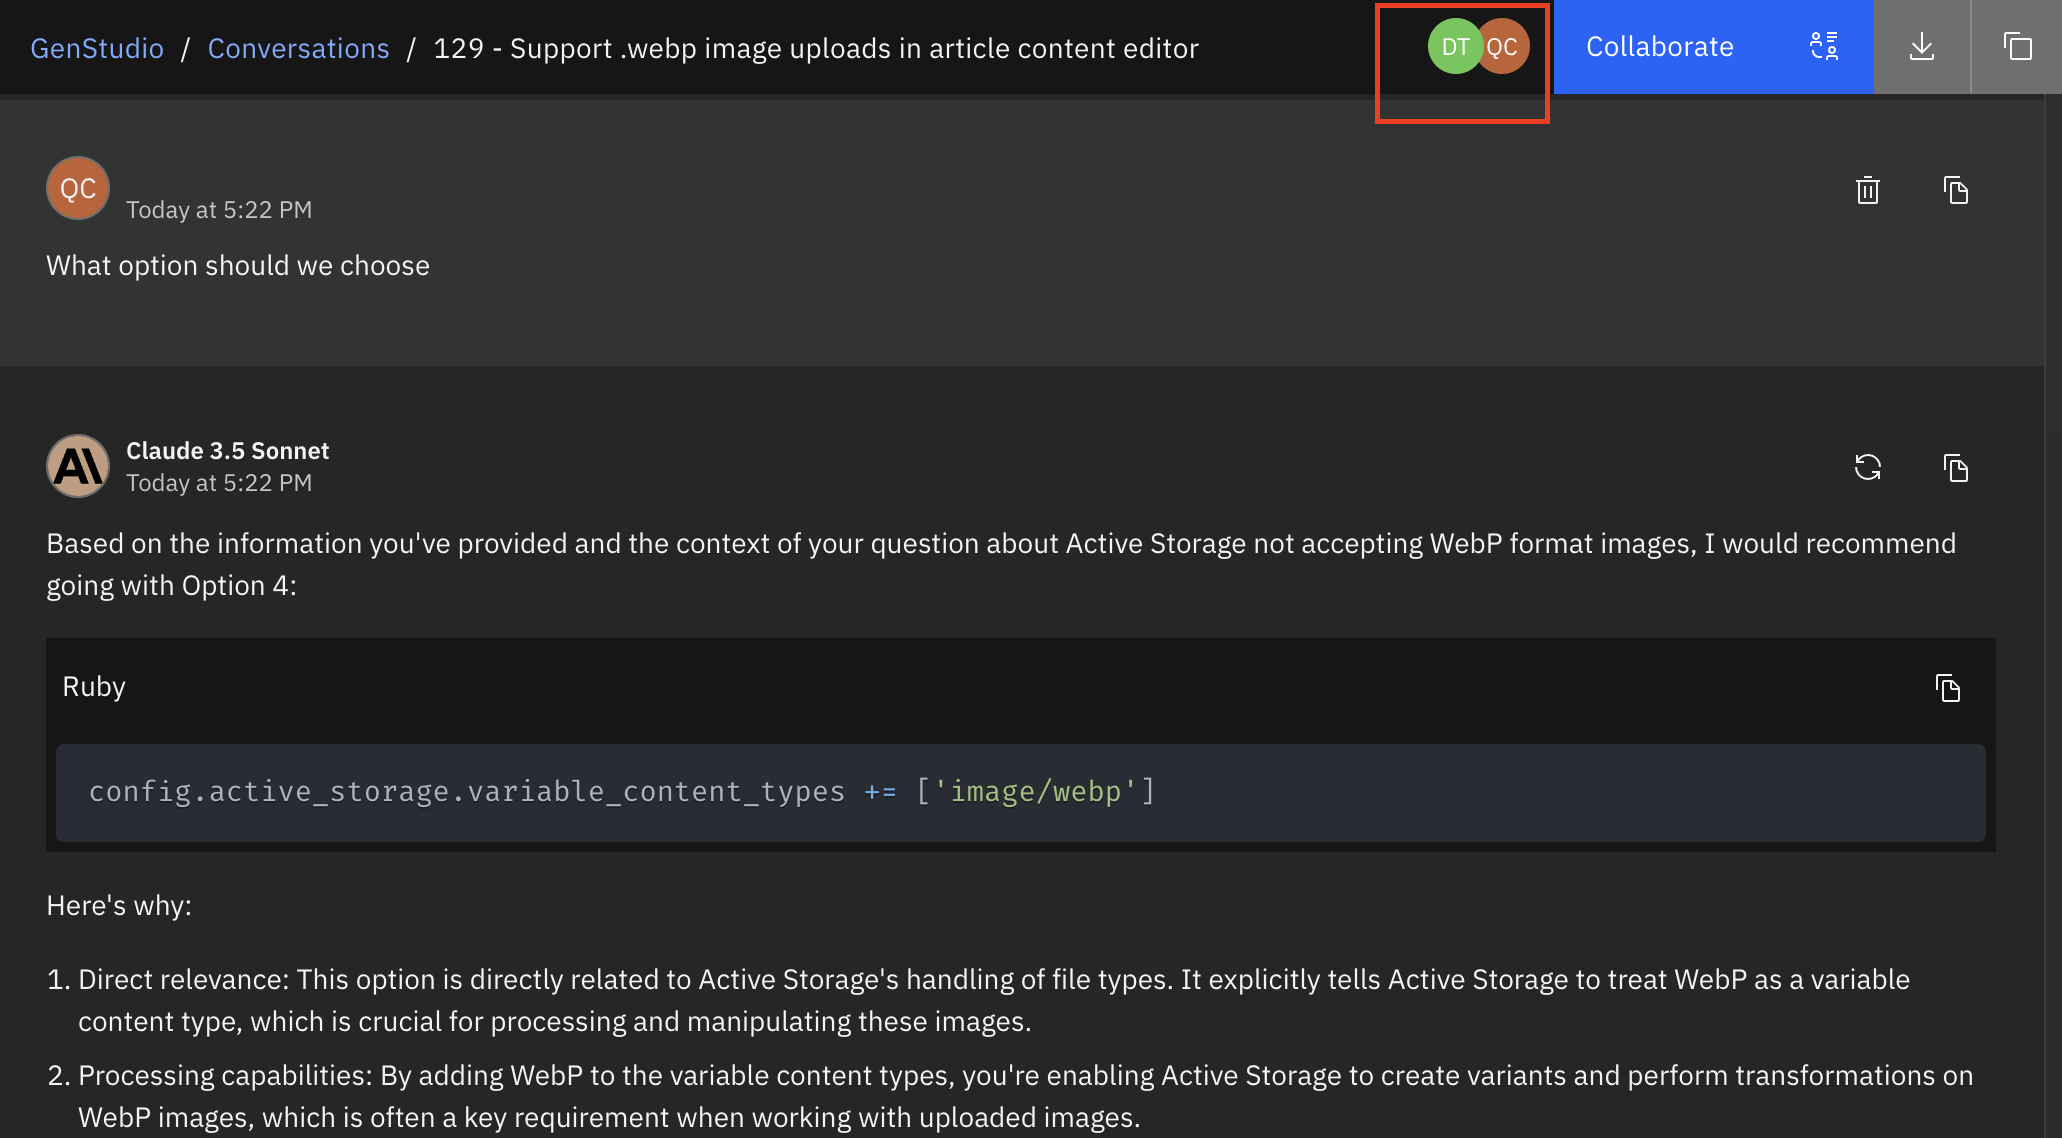2062x1138 pixels.
Task: Click the 'Claude 3.5 Sonnet' sender name
Action: point(227,451)
